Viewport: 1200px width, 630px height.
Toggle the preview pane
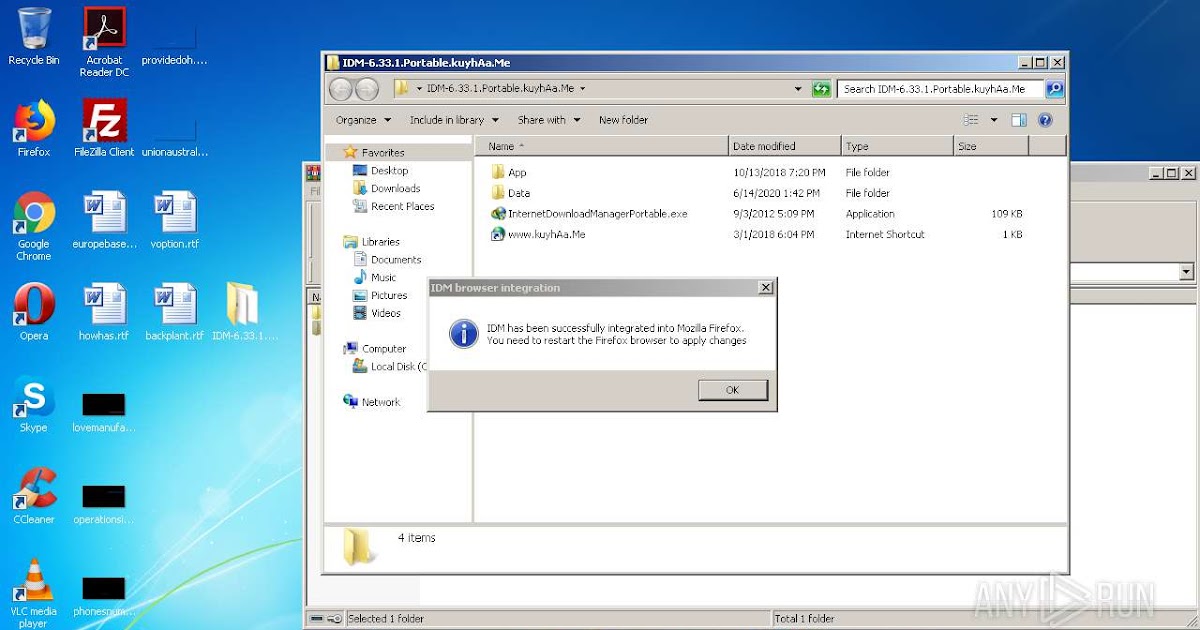1019,120
